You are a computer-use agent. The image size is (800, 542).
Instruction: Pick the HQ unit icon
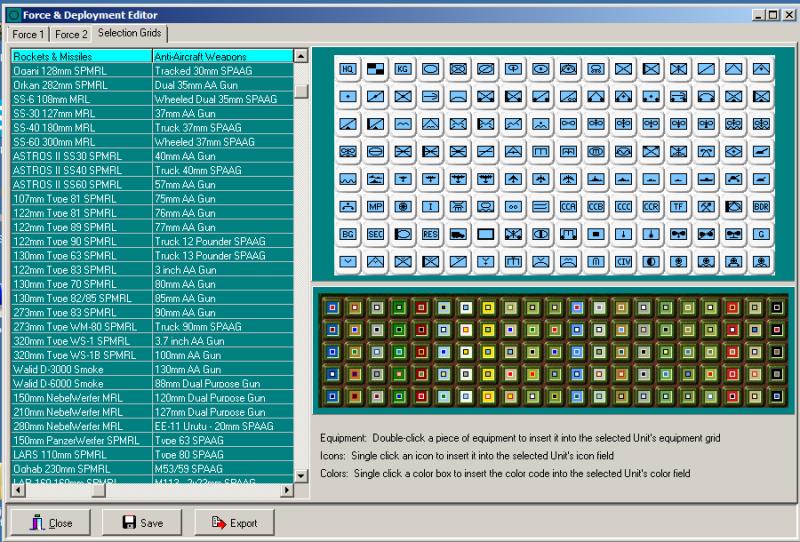[347, 69]
